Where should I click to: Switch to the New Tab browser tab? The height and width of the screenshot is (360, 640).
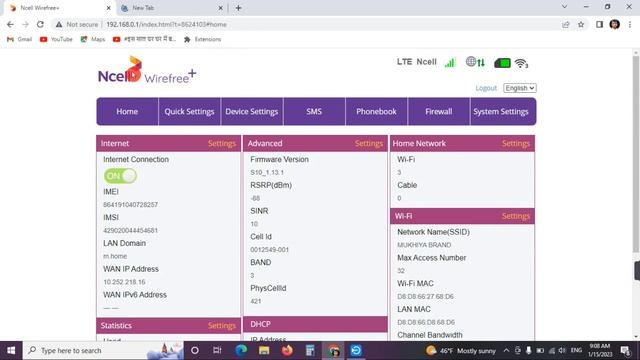(171, 8)
